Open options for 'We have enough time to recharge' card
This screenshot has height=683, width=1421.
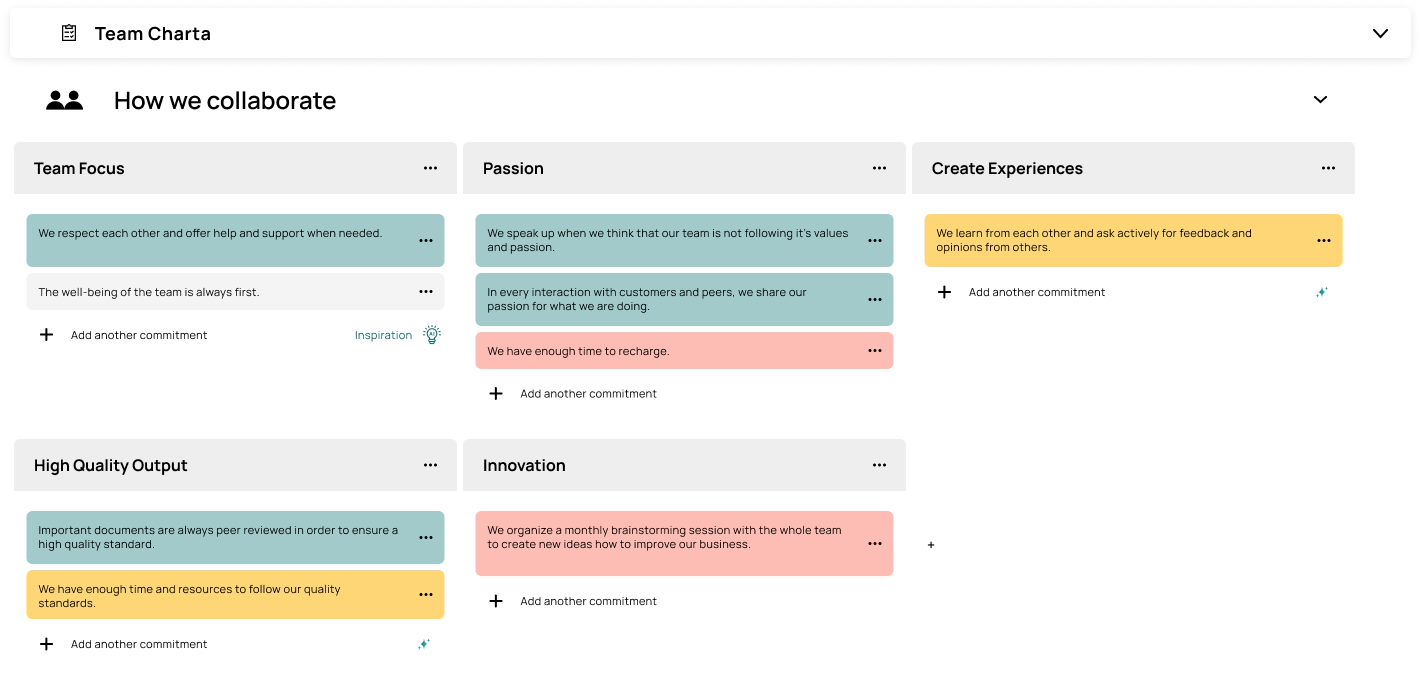pos(875,351)
